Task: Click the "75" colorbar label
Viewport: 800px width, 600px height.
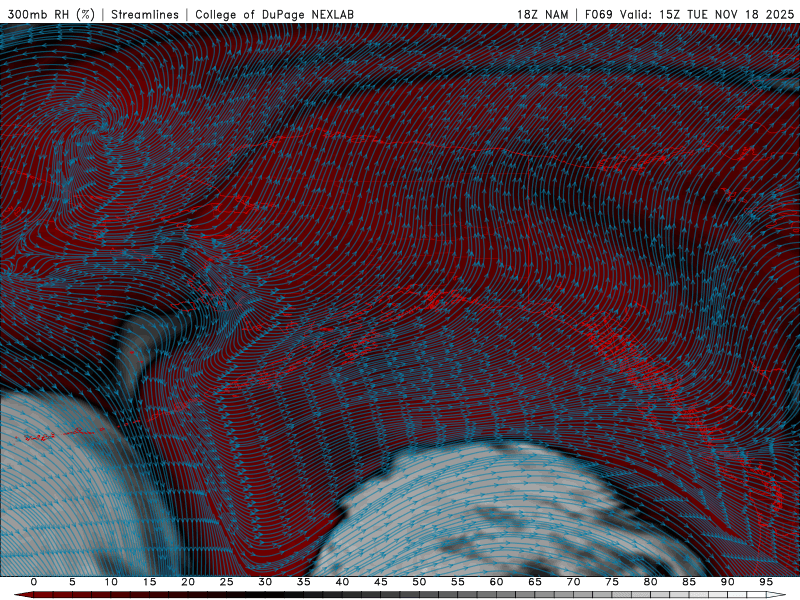Action: [612, 582]
